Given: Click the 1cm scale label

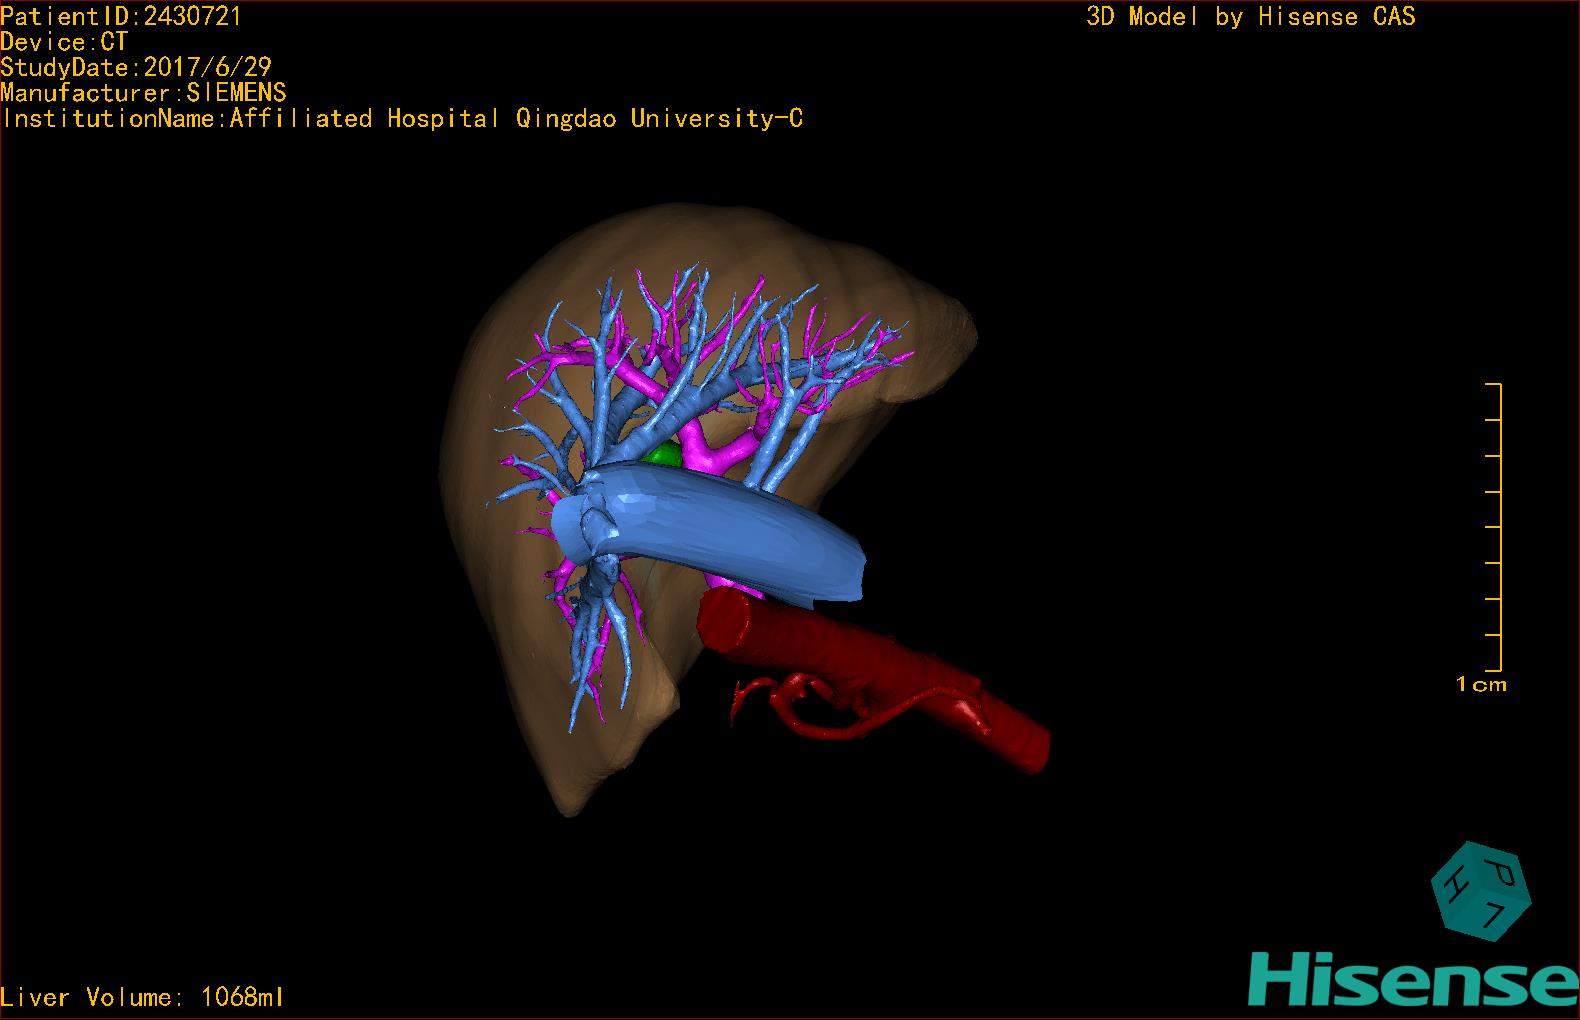Looking at the screenshot, I should (1481, 685).
